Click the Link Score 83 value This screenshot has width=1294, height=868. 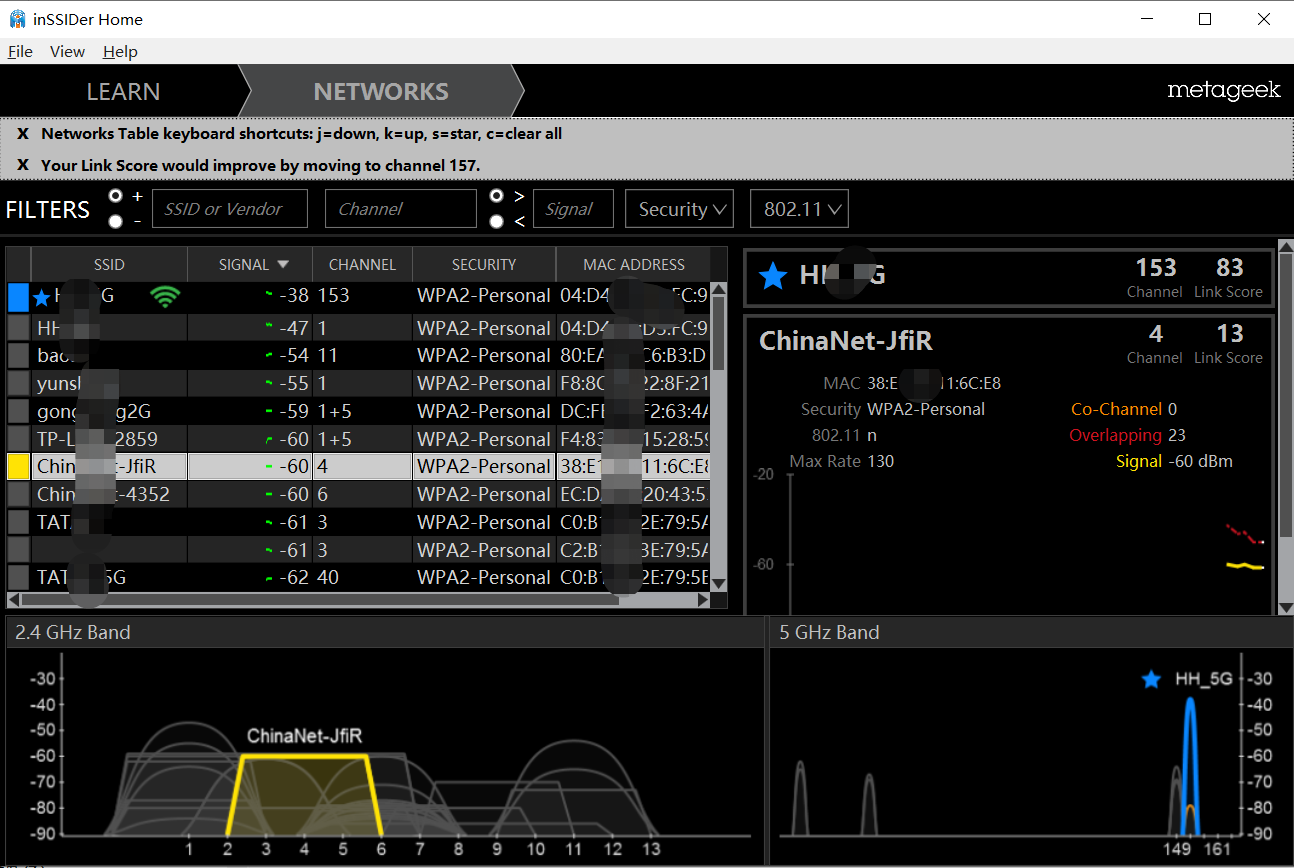coord(1229,268)
